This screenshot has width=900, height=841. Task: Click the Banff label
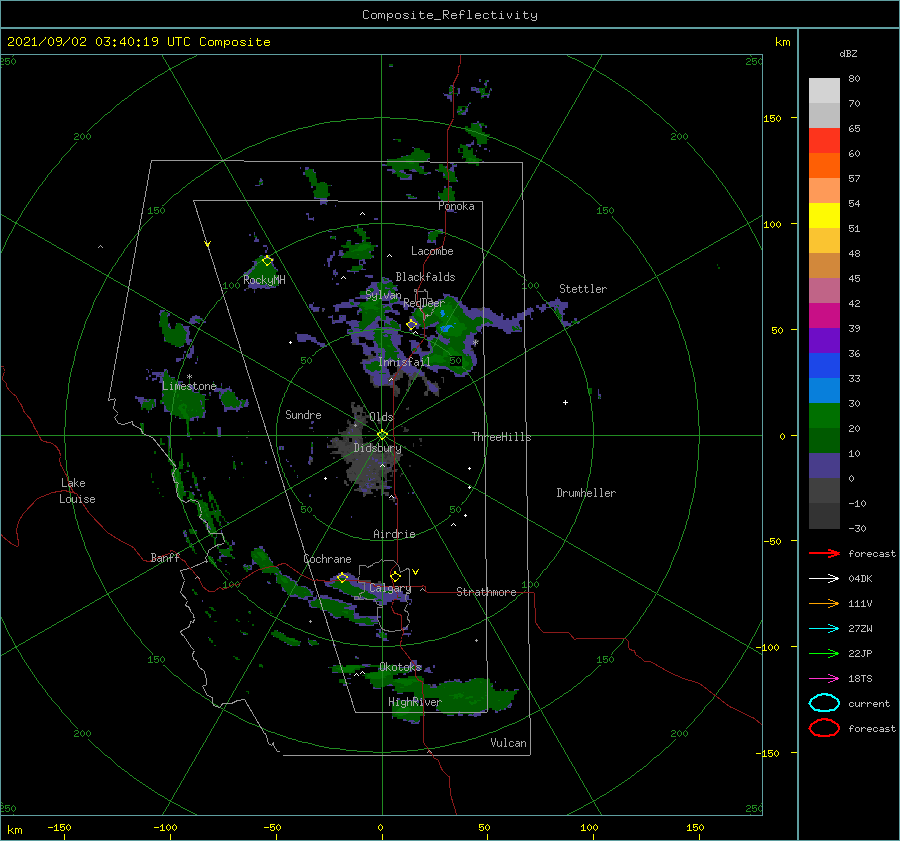pyautogui.click(x=165, y=557)
